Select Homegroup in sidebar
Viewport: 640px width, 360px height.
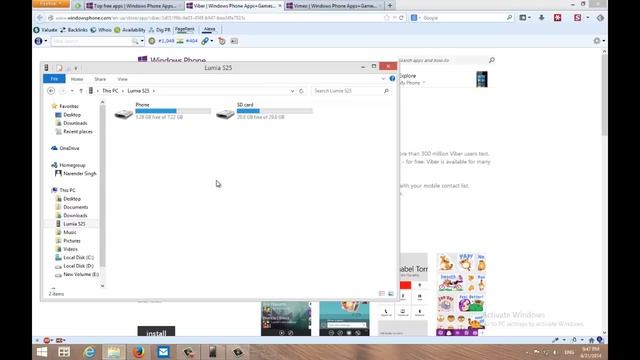point(72,165)
